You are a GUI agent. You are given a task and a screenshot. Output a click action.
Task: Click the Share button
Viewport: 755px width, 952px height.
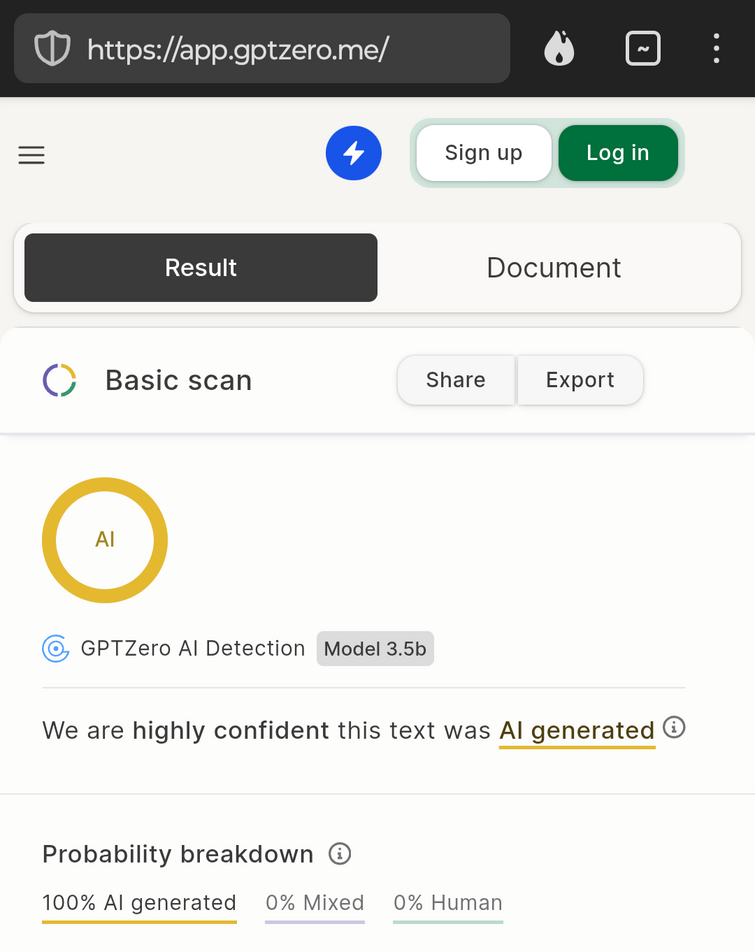pyautogui.click(x=456, y=380)
